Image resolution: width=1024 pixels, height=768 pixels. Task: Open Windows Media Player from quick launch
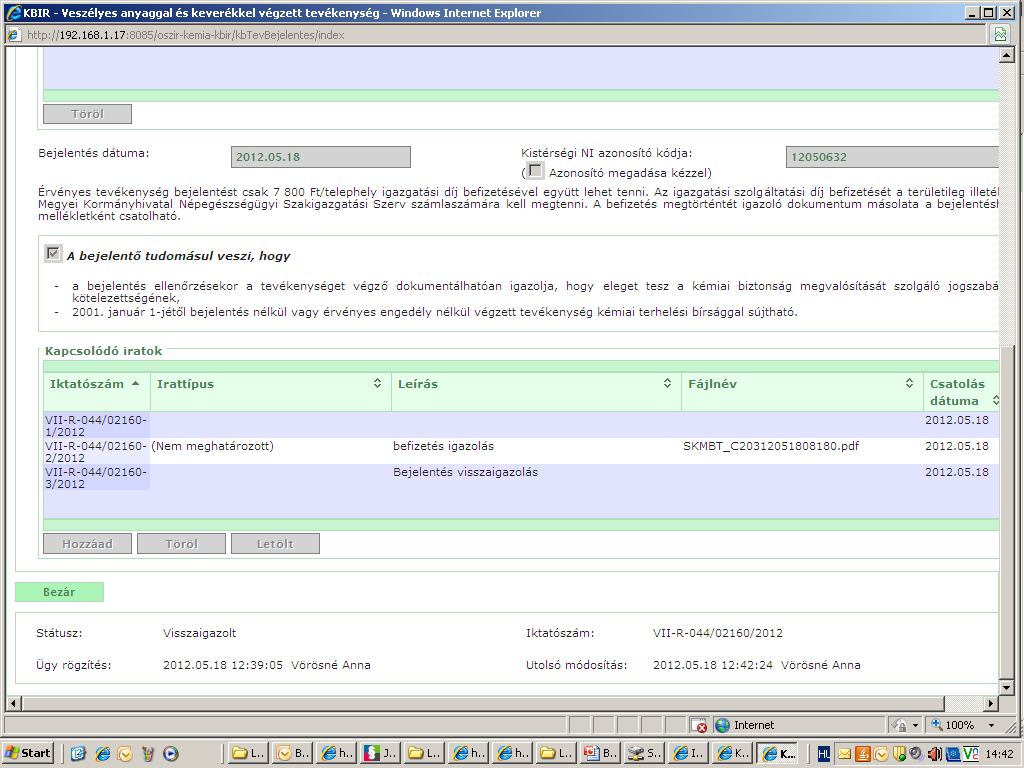(x=170, y=754)
